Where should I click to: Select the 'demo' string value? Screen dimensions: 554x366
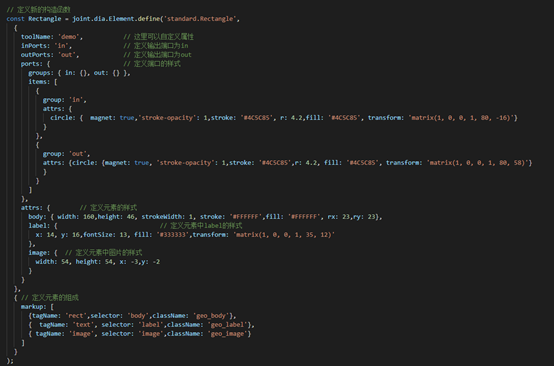[69, 37]
